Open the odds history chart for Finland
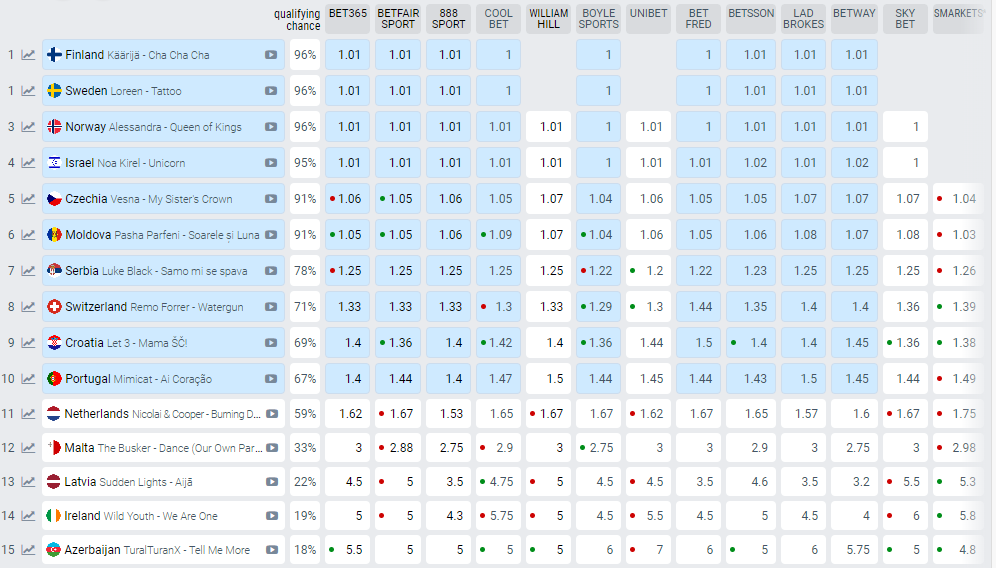Viewport: 996px width, 568px height. click(29, 55)
